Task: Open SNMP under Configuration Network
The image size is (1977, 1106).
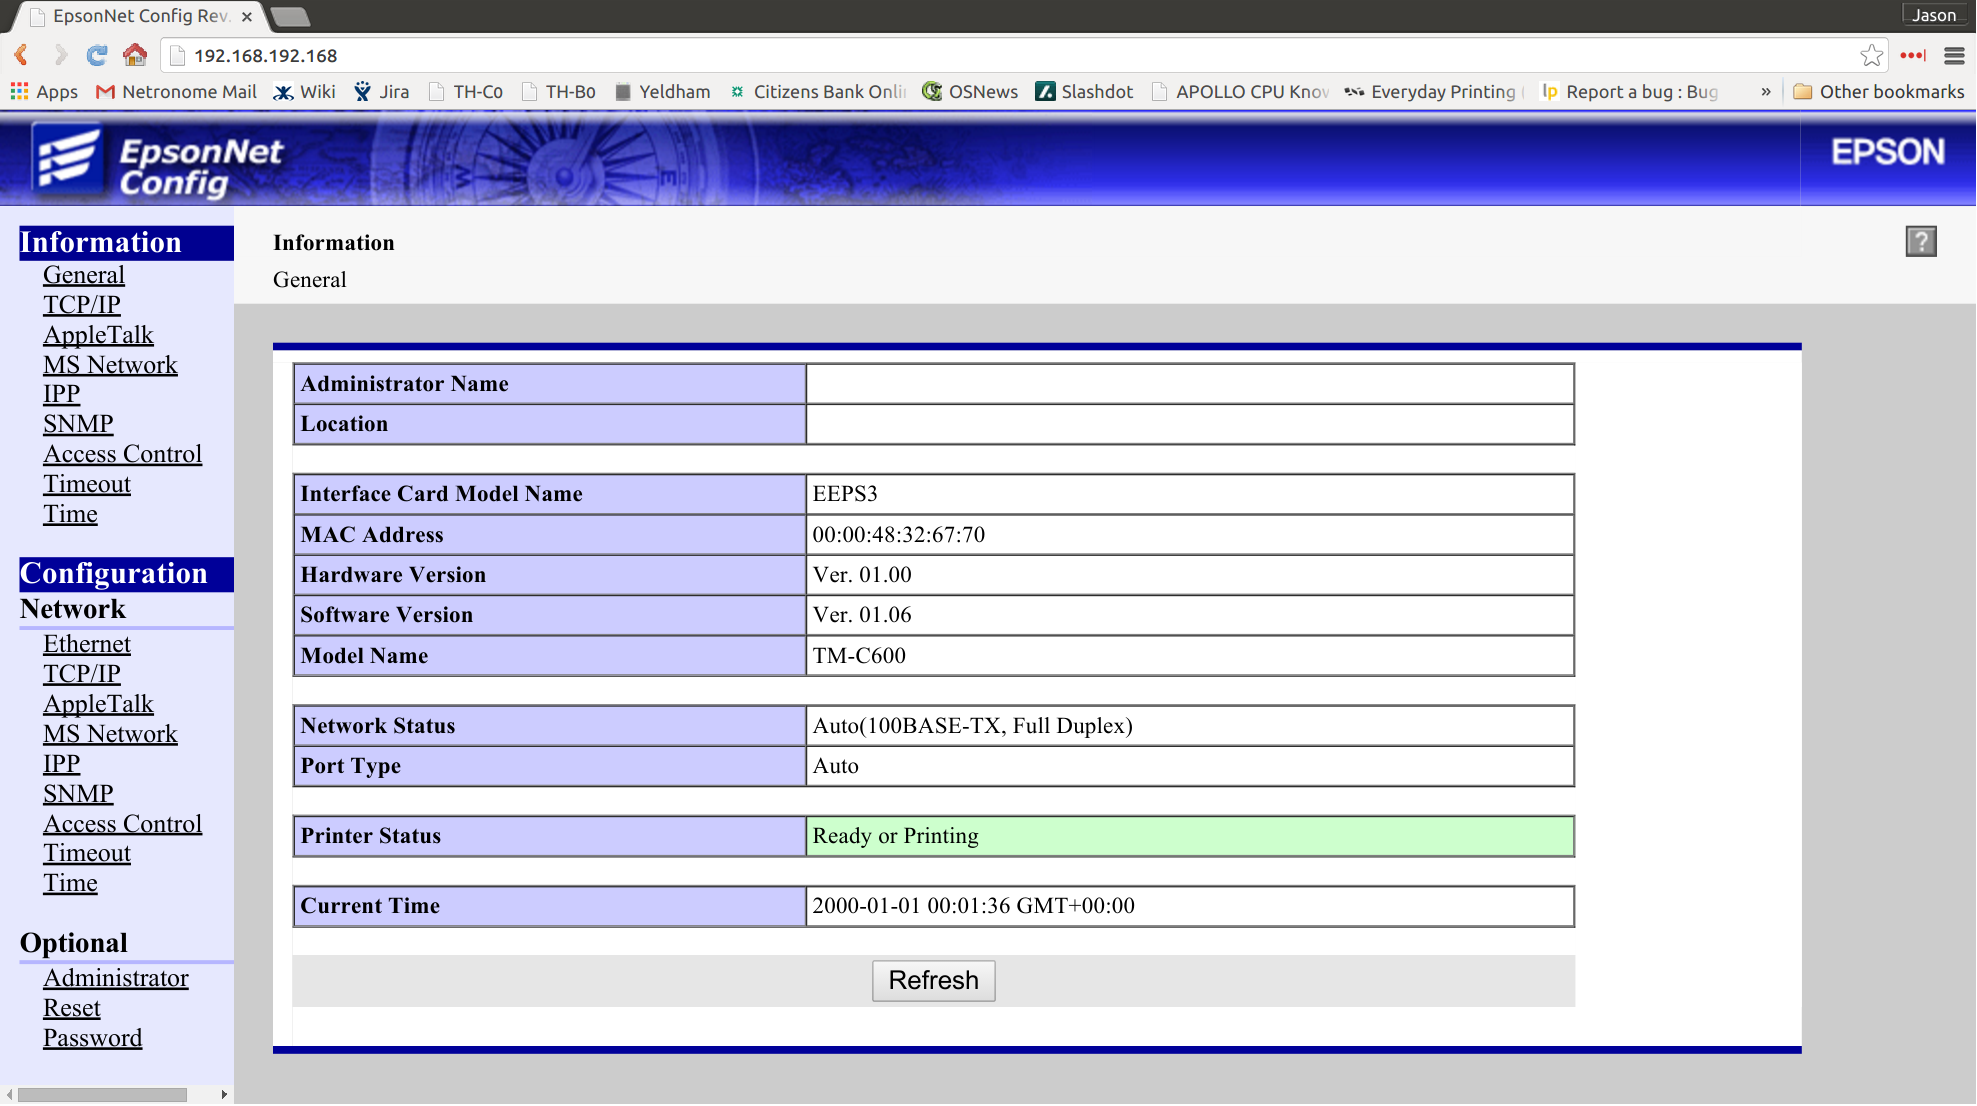Action: pos(78,793)
